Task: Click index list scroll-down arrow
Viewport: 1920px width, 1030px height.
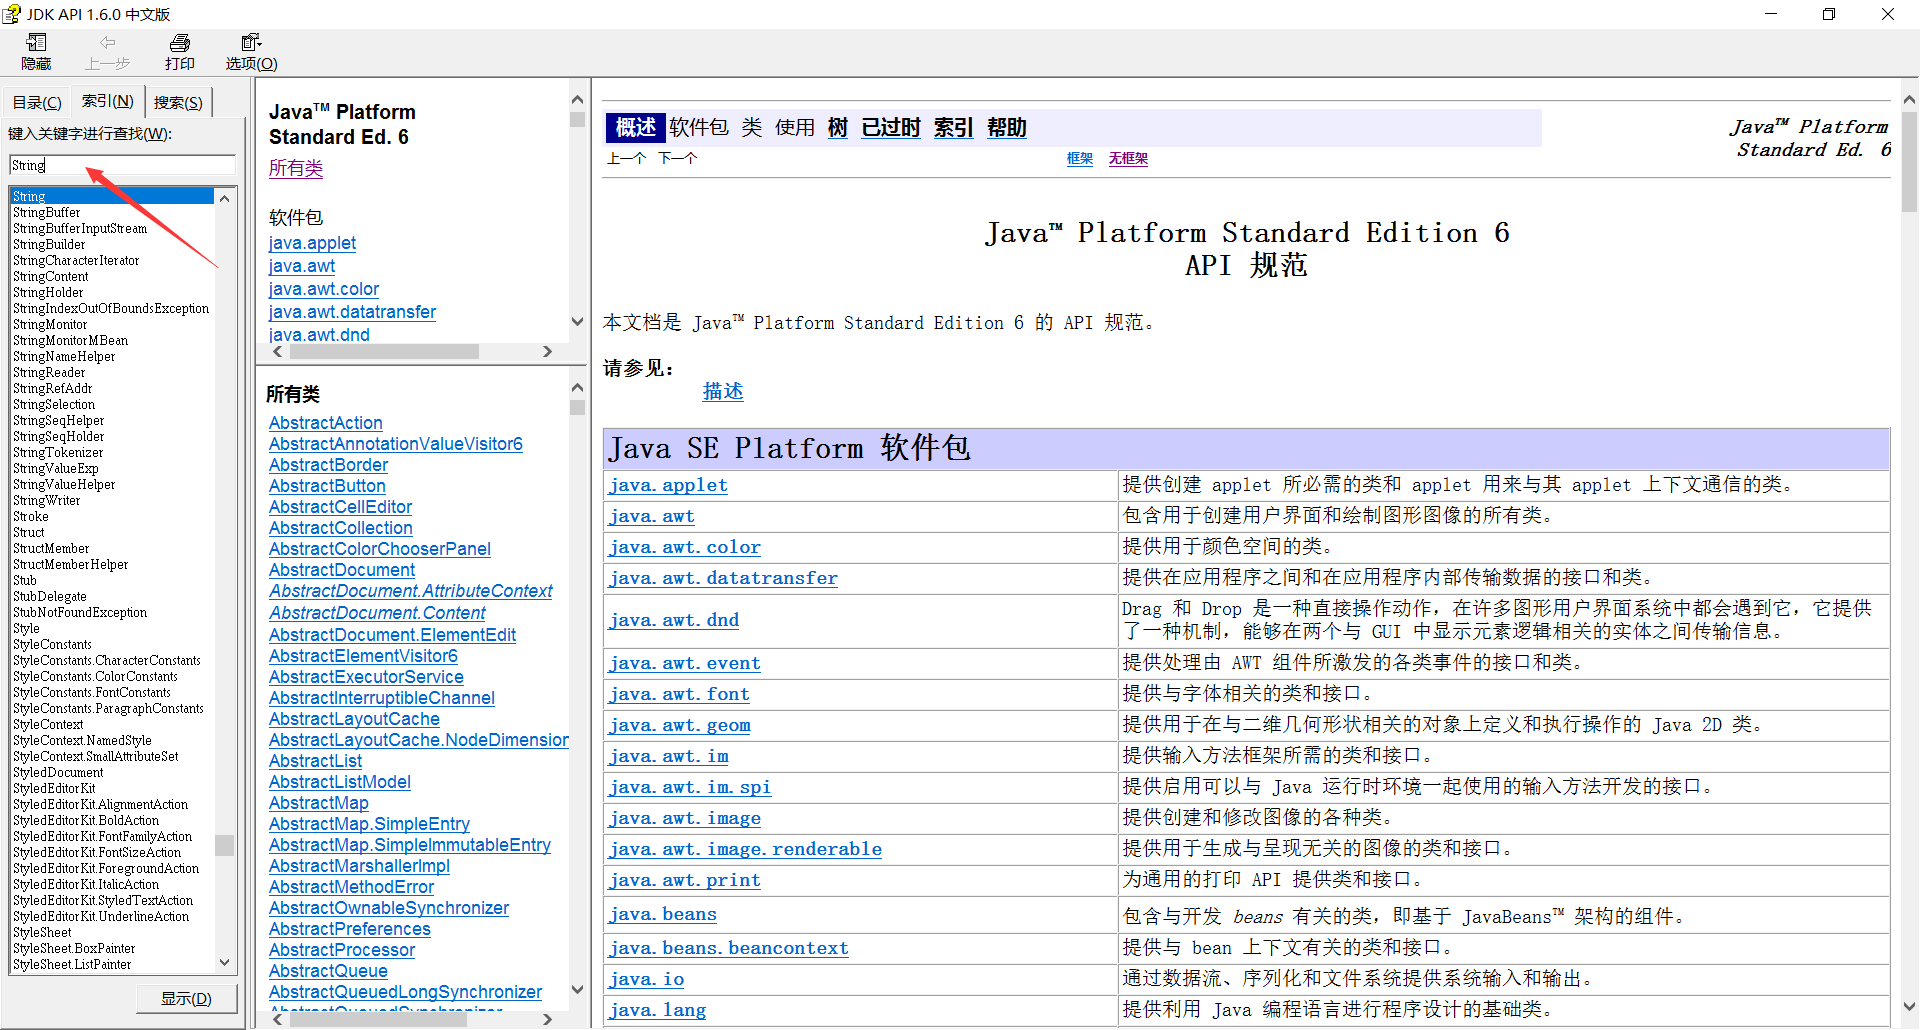Action: click(x=225, y=962)
